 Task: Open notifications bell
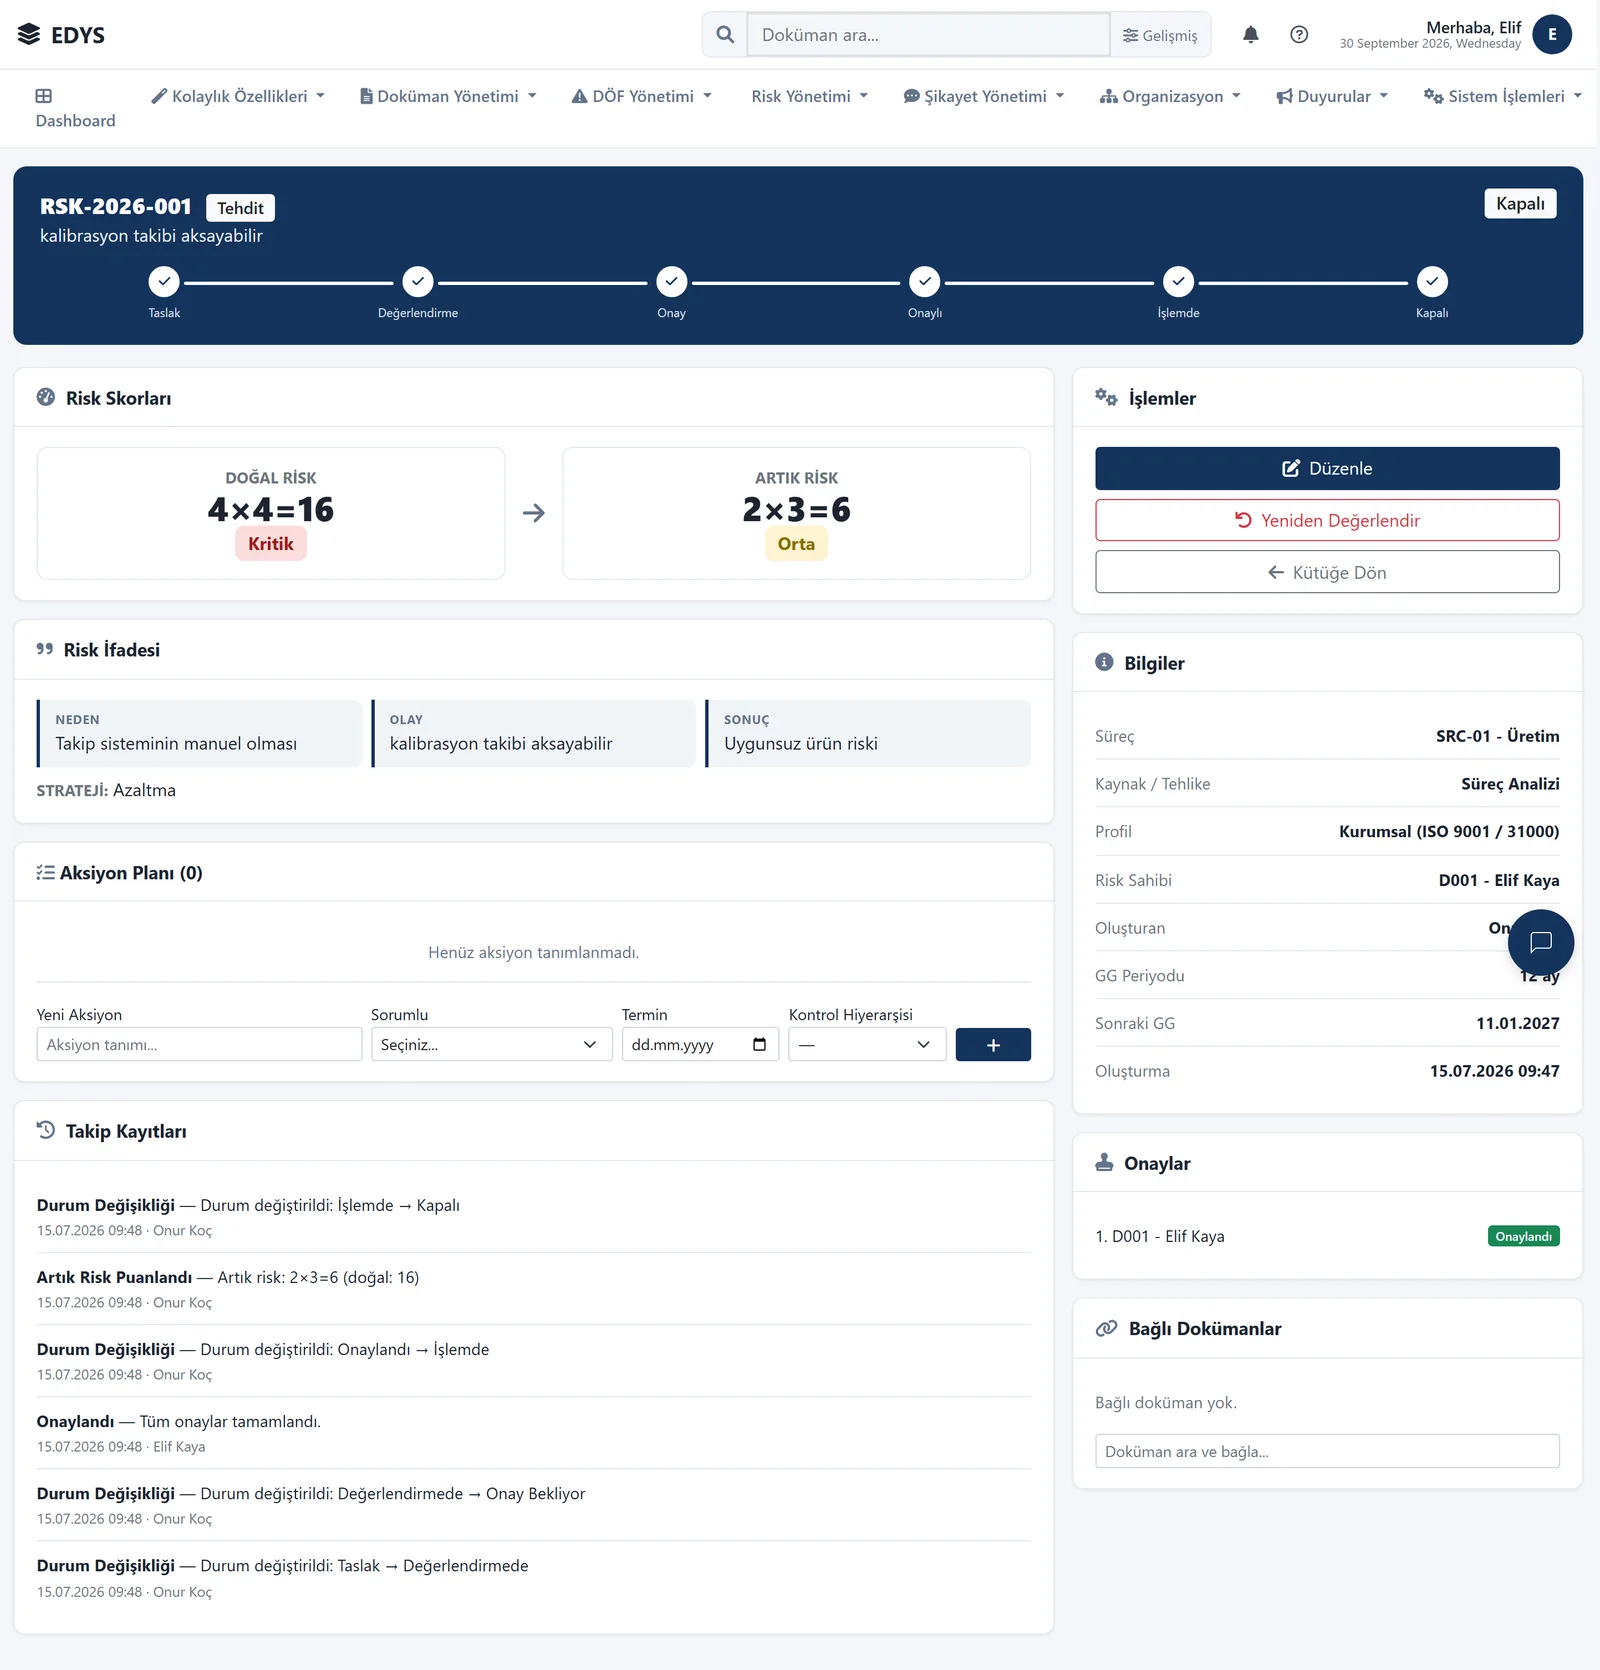(1250, 35)
